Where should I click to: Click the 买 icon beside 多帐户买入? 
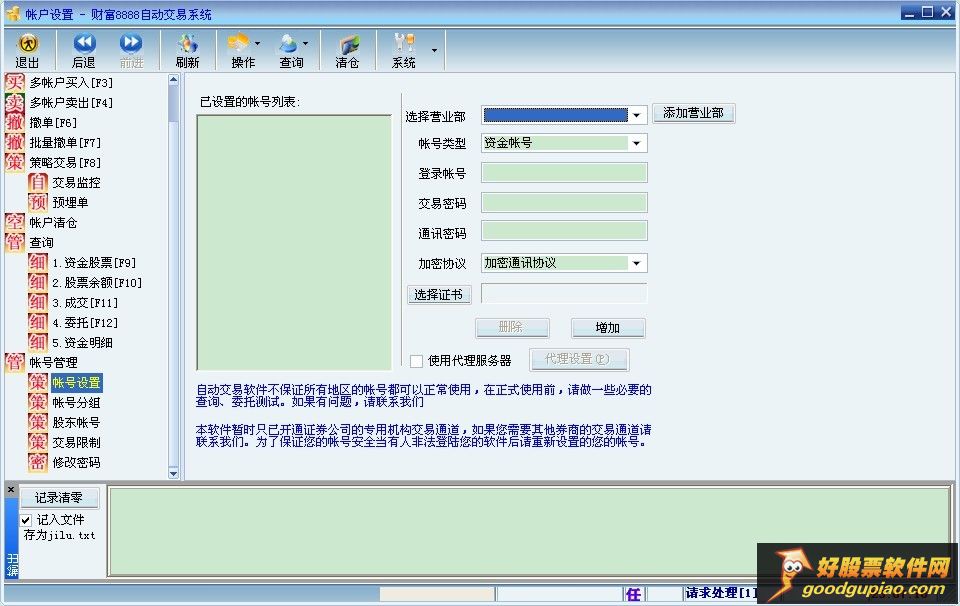click(15, 83)
